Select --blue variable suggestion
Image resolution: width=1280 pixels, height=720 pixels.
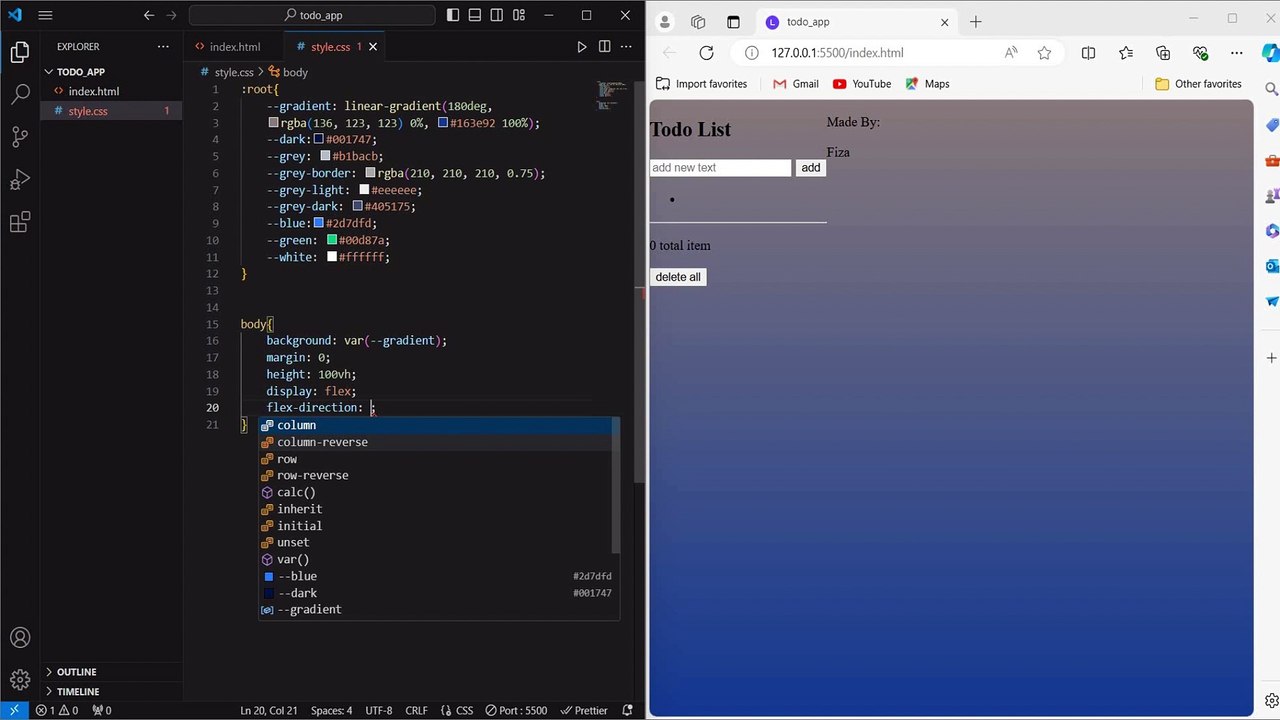[x=439, y=576]
